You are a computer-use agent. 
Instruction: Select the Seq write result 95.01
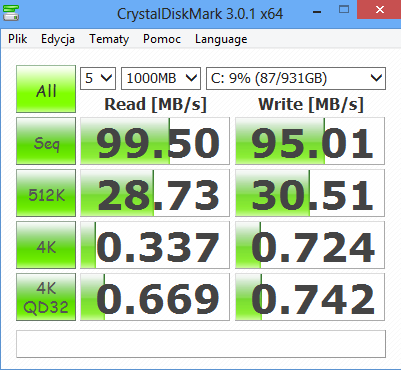point(310,141)
